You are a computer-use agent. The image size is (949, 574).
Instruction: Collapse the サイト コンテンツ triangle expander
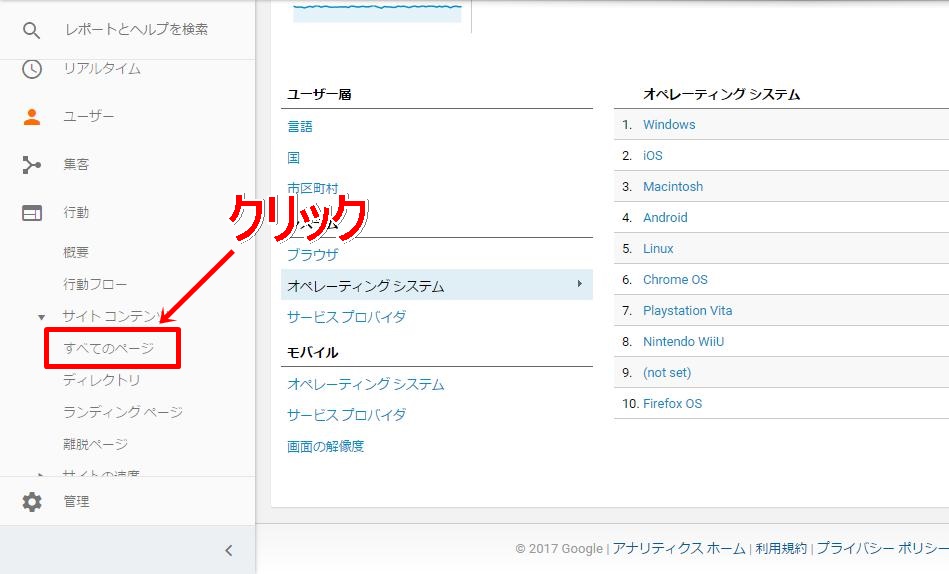41,317
